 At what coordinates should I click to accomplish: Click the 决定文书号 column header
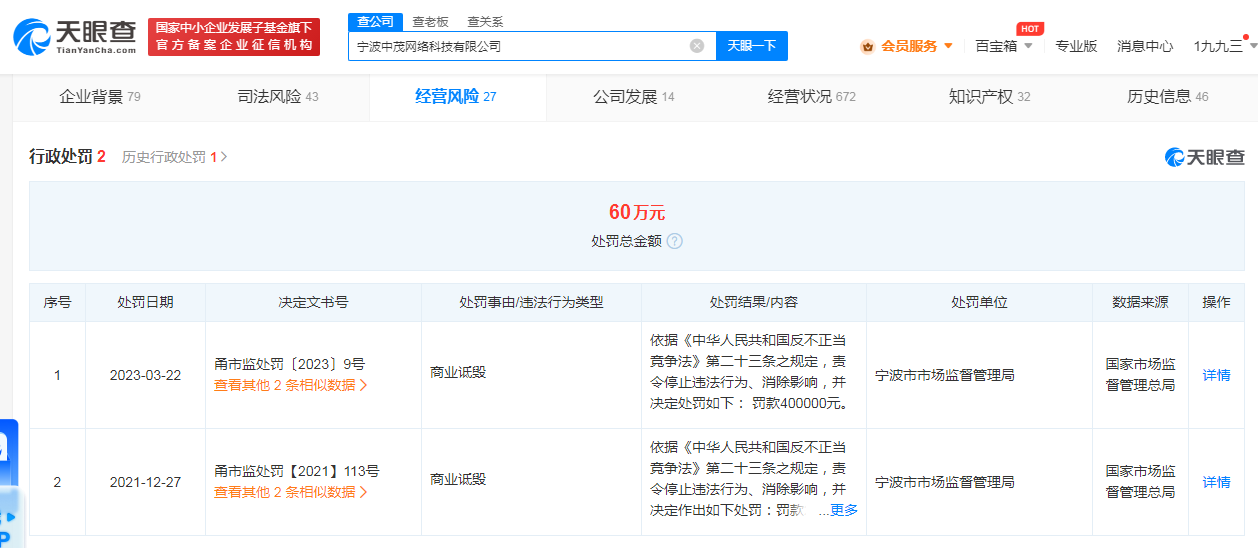coord(313,302)
